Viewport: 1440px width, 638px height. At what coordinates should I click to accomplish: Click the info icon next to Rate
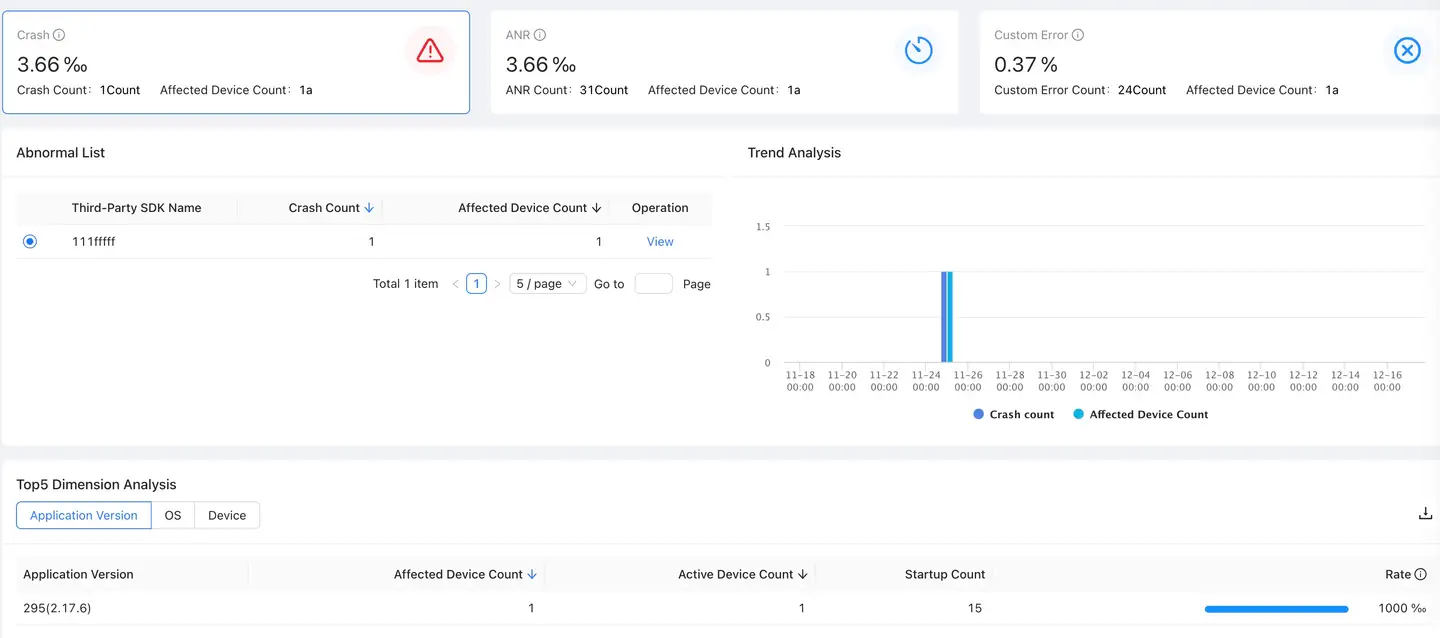(x=1421, y=575)
